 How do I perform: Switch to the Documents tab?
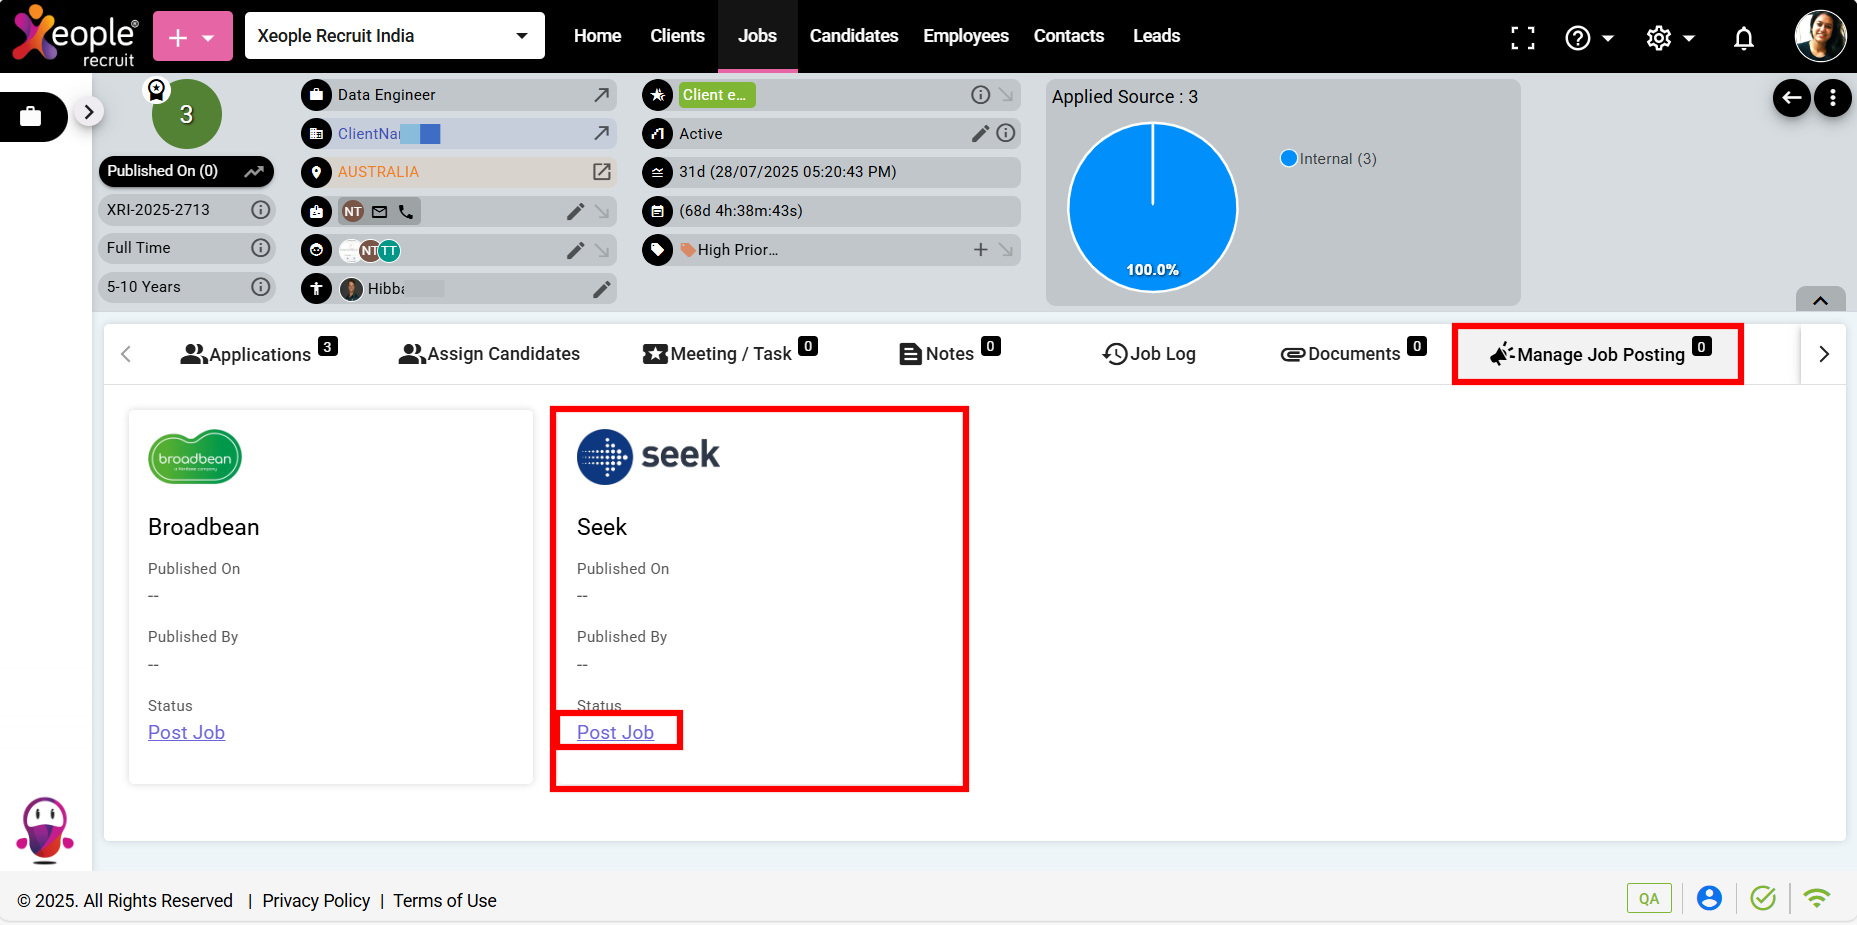click(x=1353, y=353)
